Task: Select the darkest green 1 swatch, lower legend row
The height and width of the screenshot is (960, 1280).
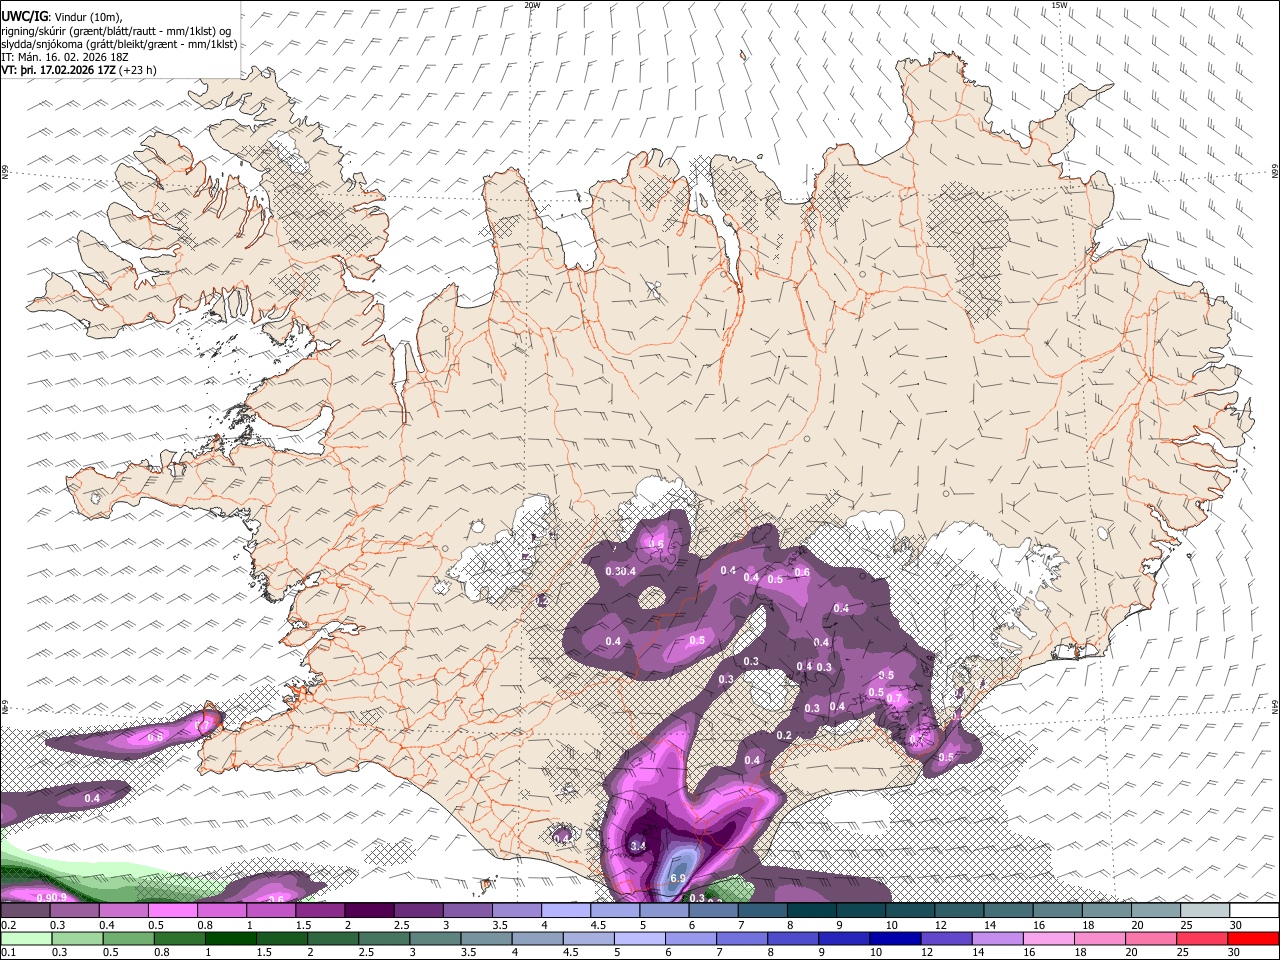Action: tap(229, 938)
